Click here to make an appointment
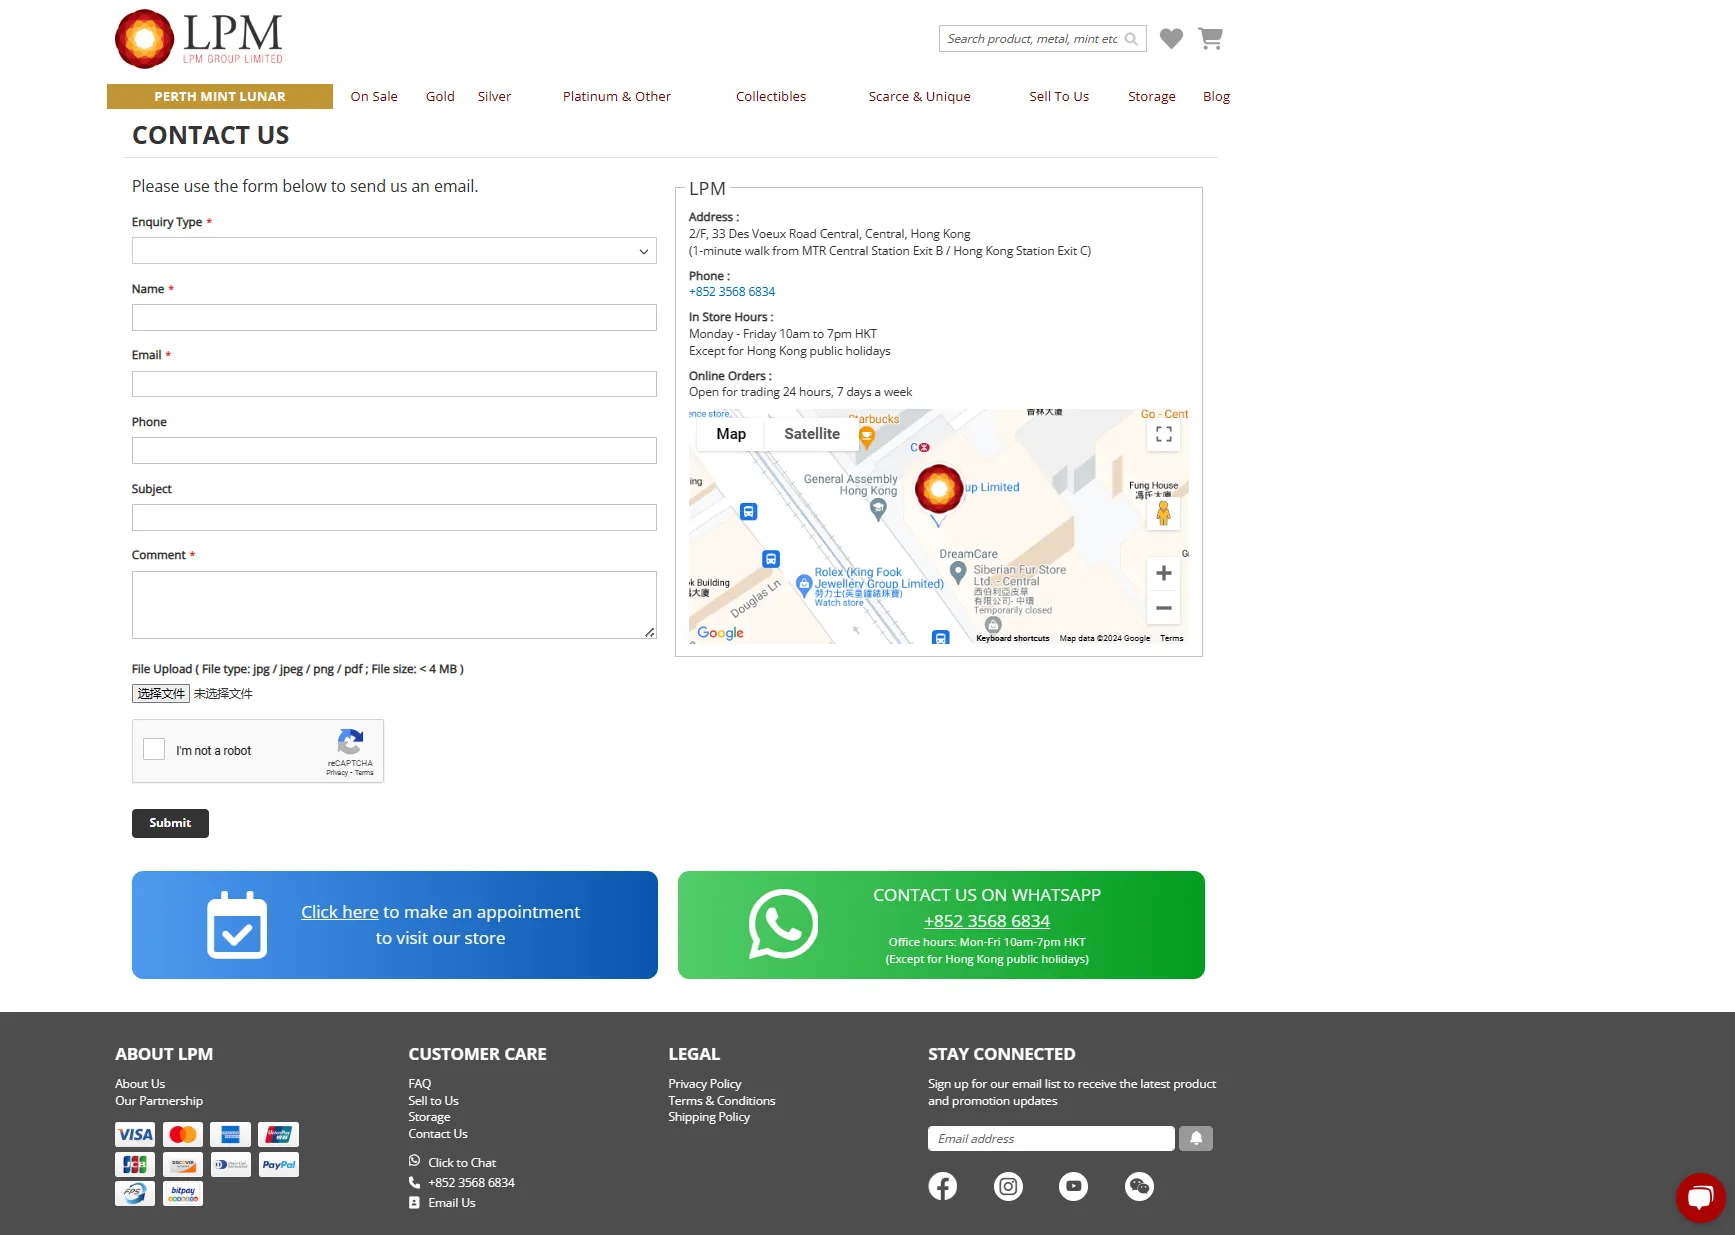 340,912
